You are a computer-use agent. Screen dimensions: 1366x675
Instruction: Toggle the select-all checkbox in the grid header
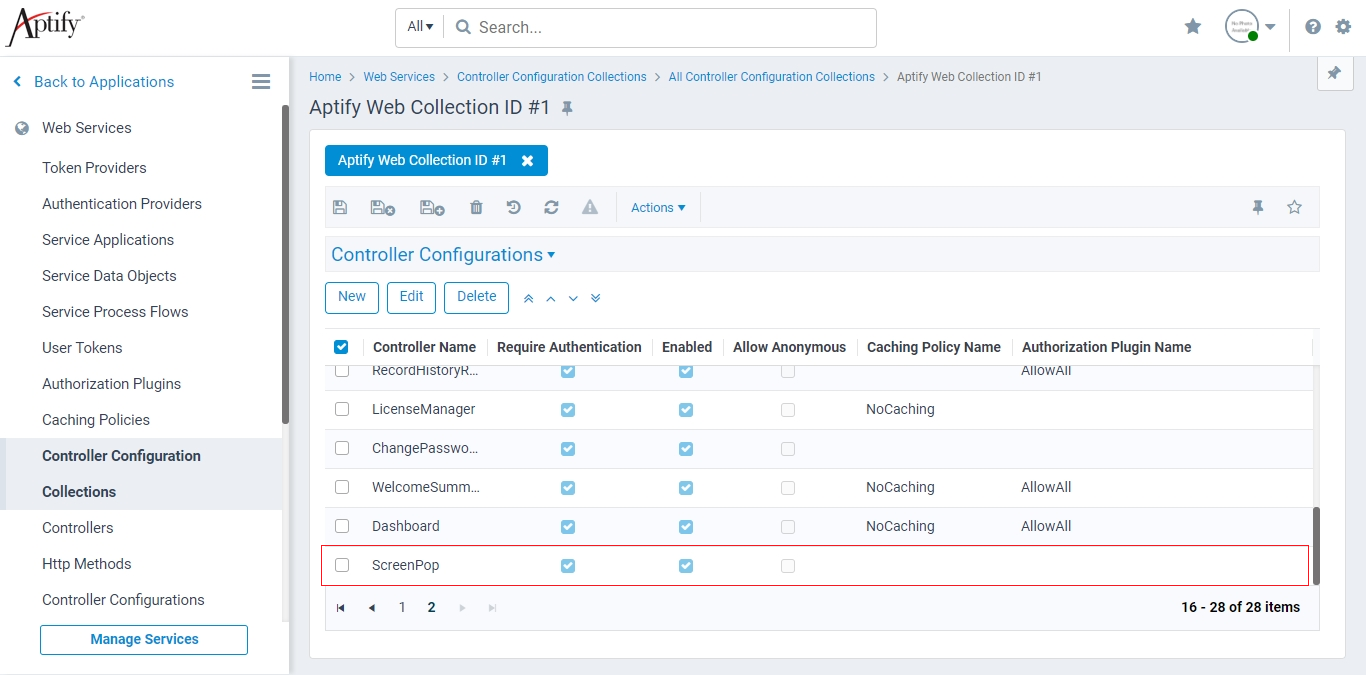coord(341,347)
